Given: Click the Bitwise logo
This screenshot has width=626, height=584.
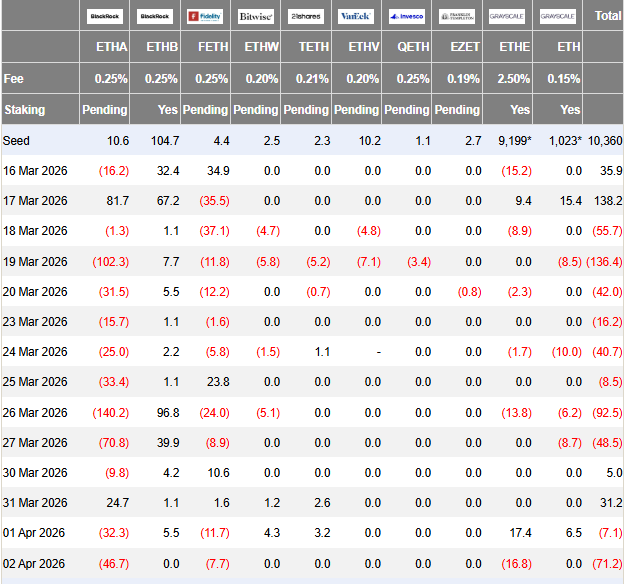Looking at the screenshot, I should (x=255, y=17).
